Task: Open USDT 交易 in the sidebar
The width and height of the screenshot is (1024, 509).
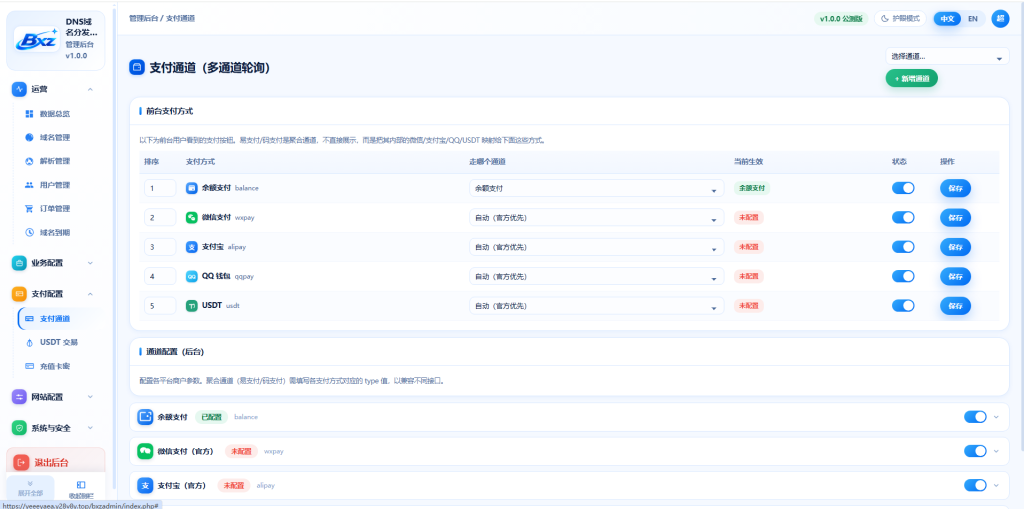Action: (57, 342)
